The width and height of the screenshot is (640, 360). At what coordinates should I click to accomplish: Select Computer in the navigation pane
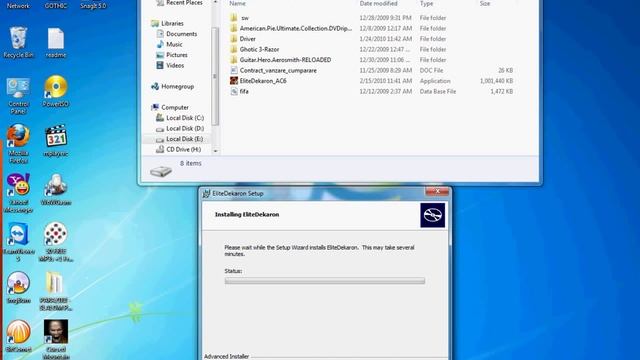coord(175,108)
